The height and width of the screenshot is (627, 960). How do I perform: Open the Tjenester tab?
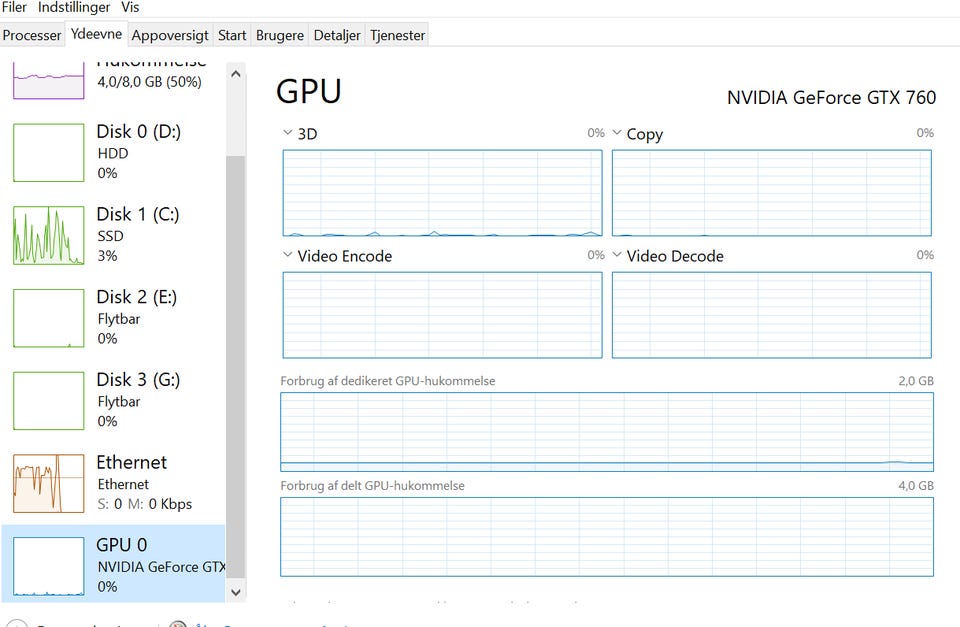398,35
